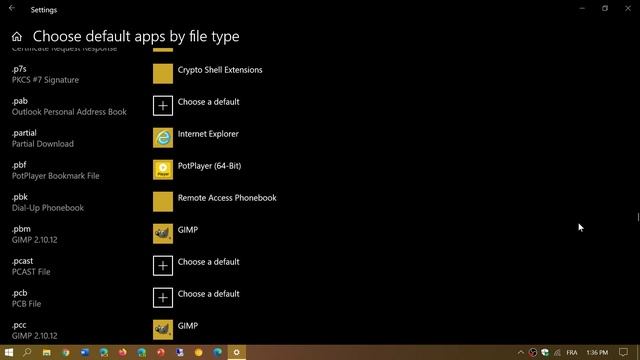Change Internet Explorer default for .partial

pyautogui.click(x=208, y=134)
